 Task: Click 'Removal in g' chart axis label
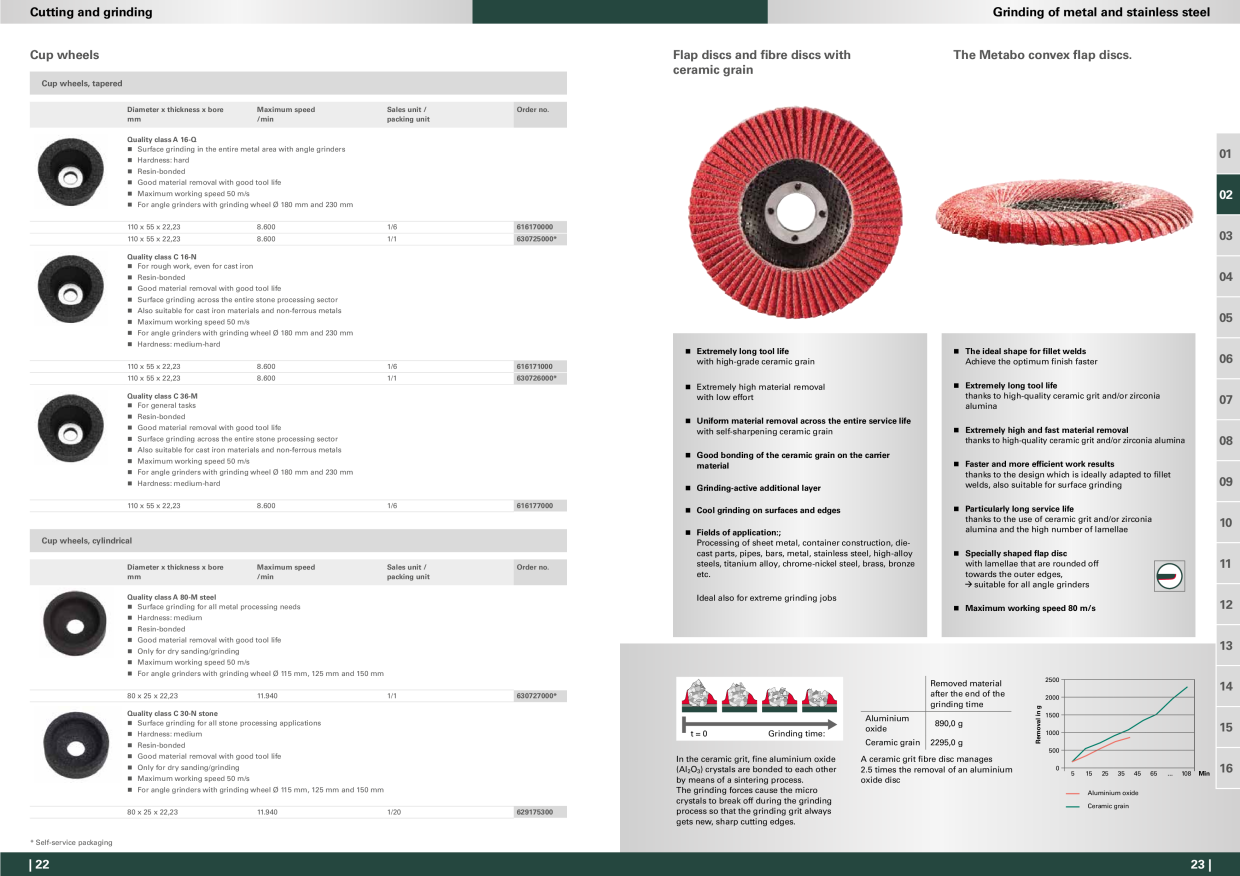point(1039,724)
